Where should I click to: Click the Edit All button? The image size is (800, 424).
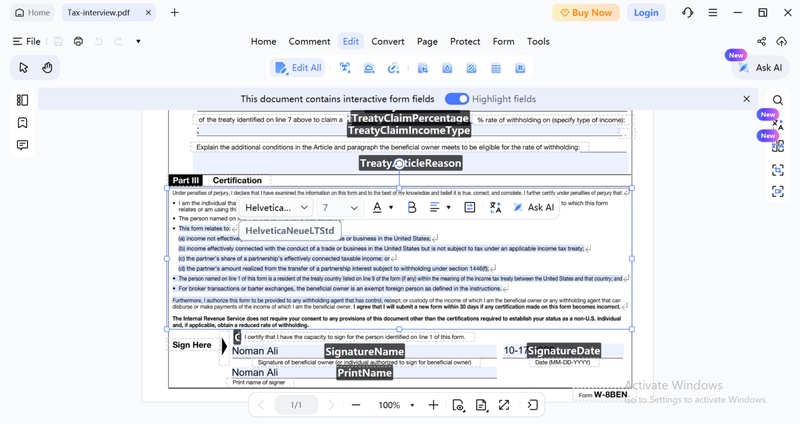coord(298,68)
